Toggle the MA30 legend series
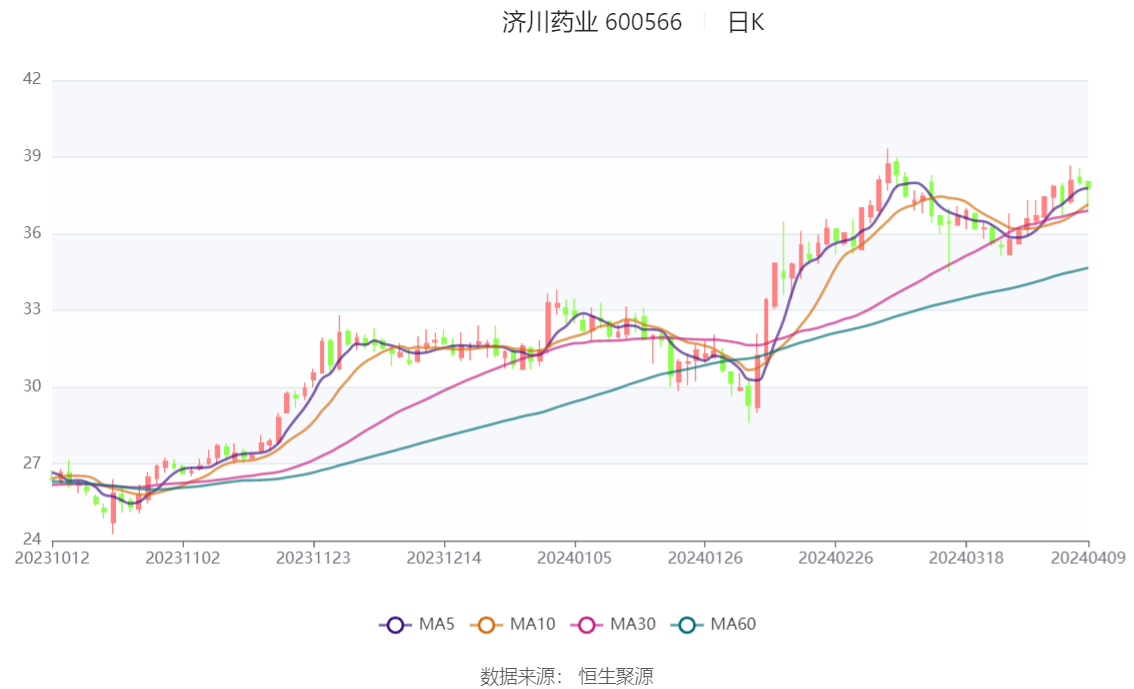Image resolution: width=1134 pixels, height=689 pixels. tap(613, 624)
